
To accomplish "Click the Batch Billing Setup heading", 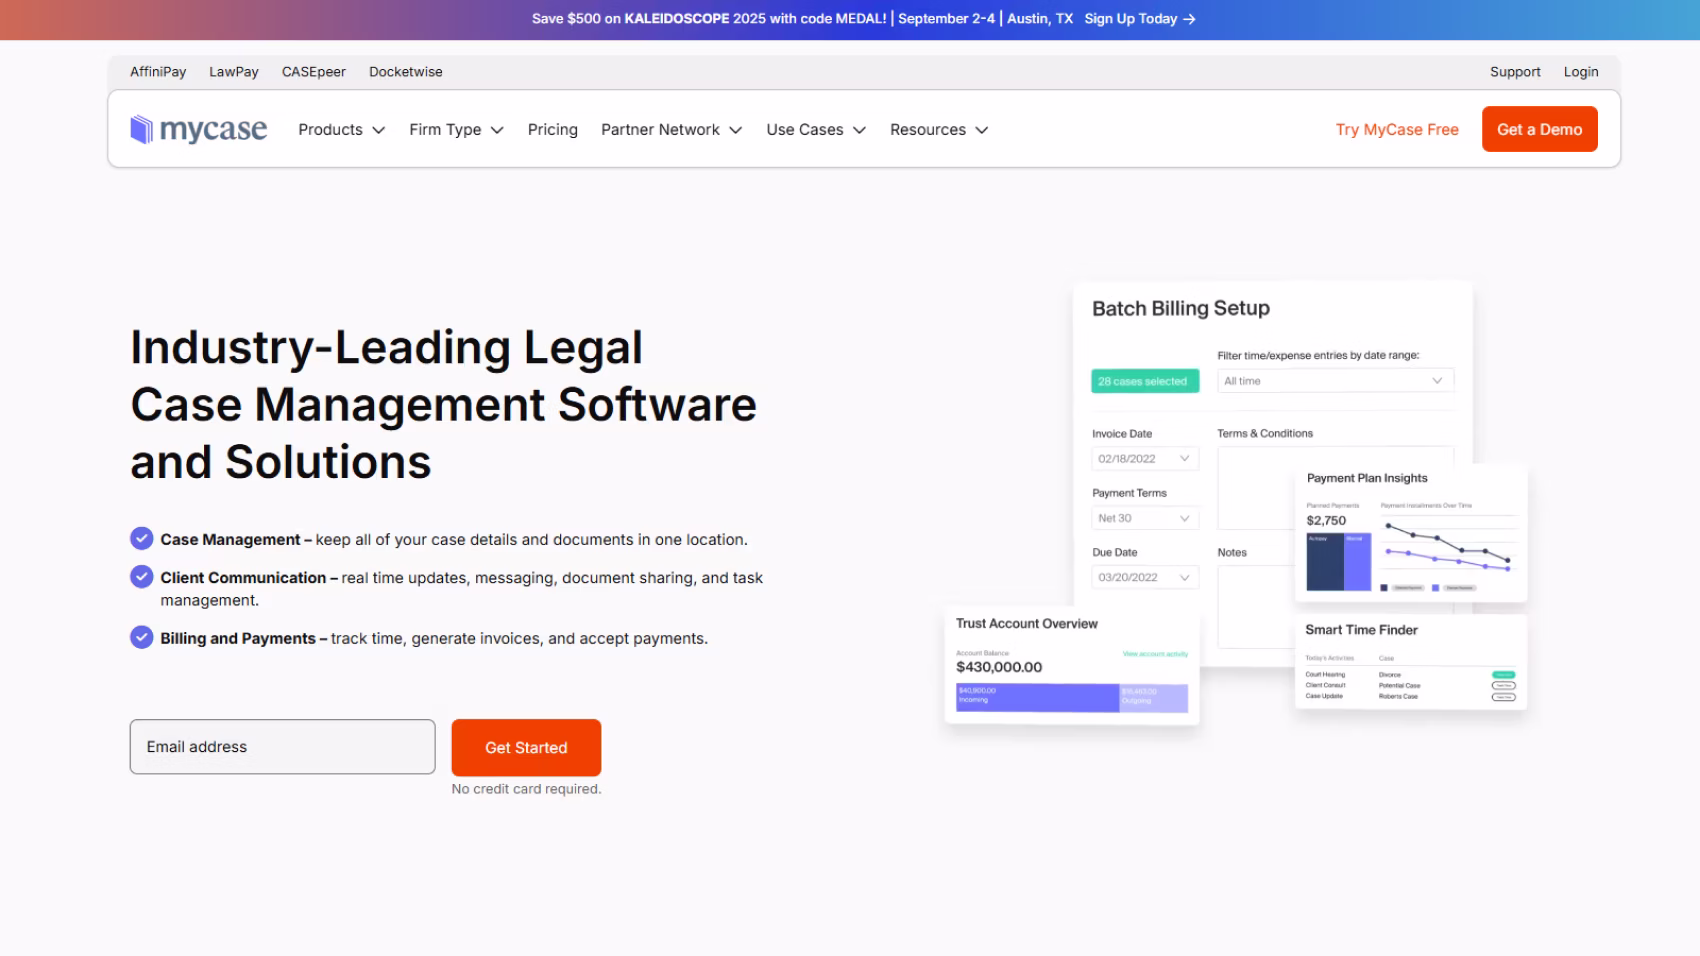I will tap(1181, 309).
